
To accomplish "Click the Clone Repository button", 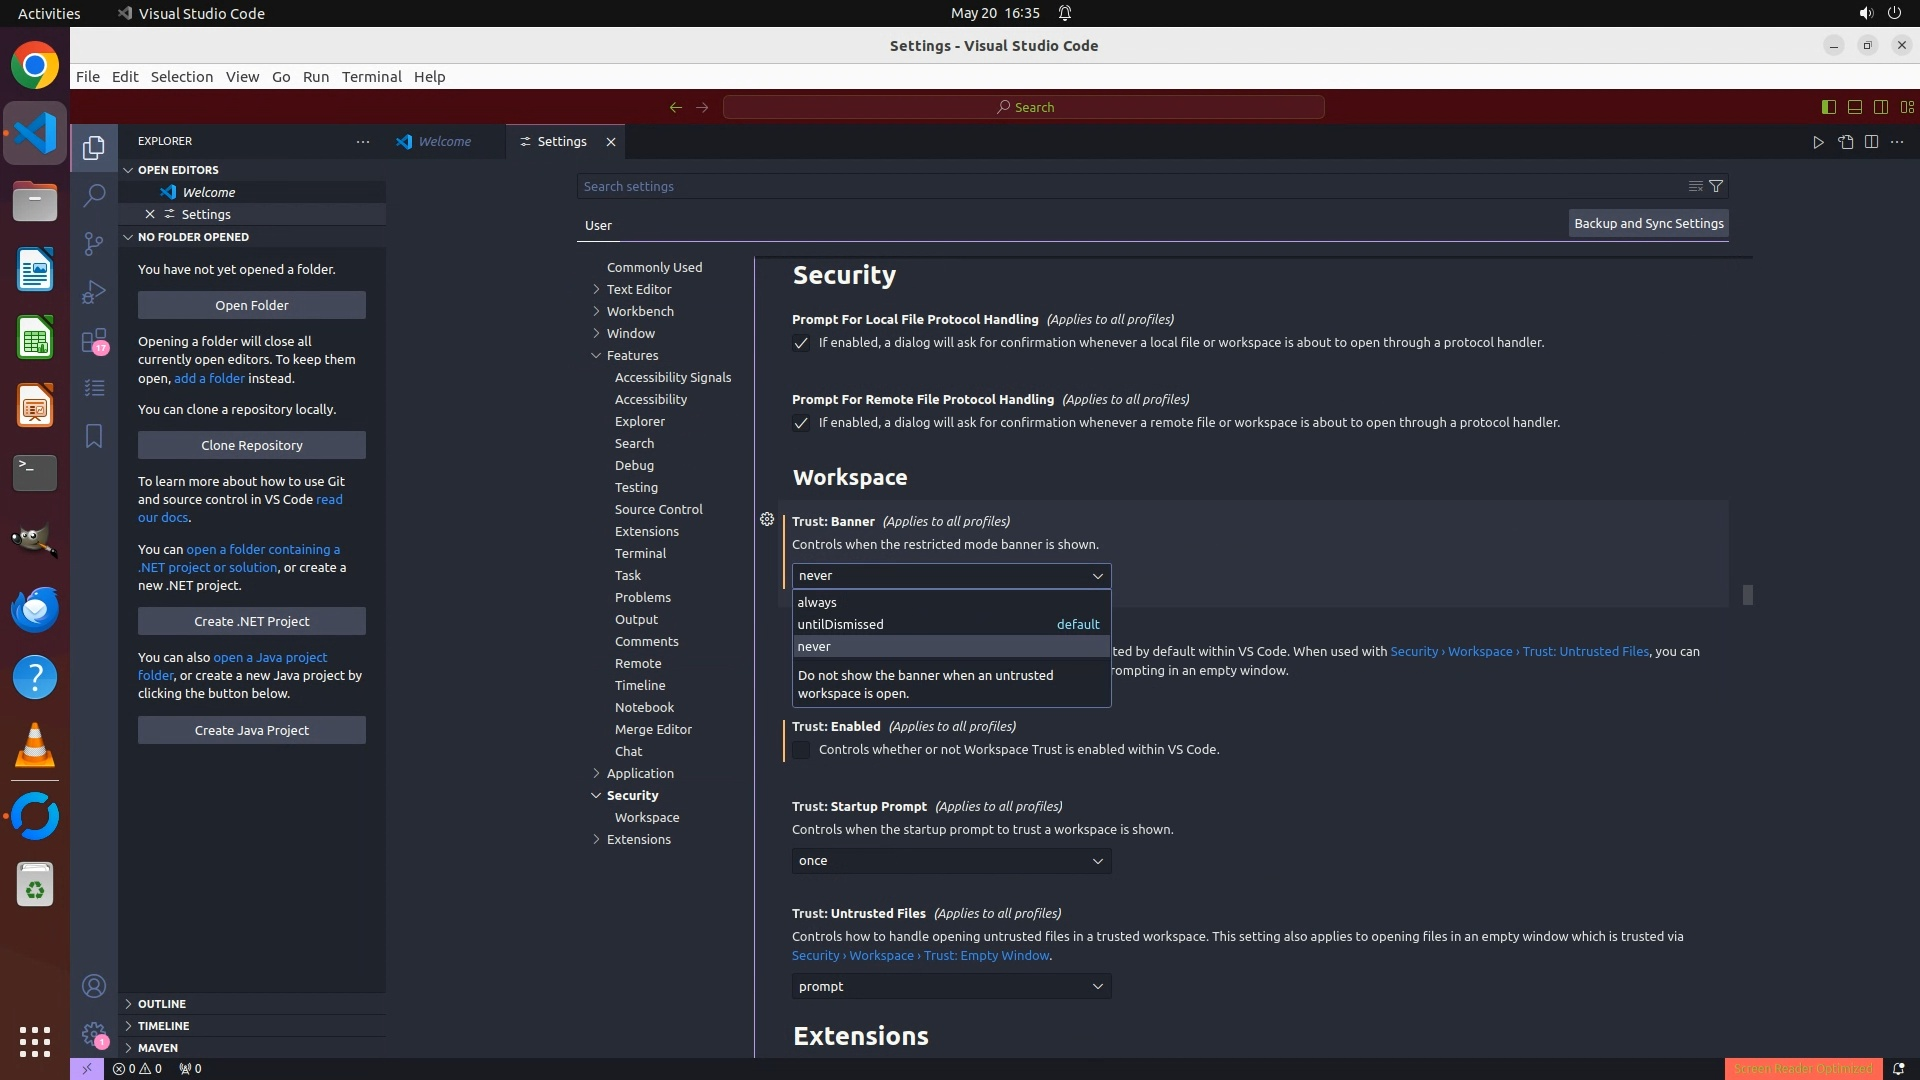I will 252,445.
